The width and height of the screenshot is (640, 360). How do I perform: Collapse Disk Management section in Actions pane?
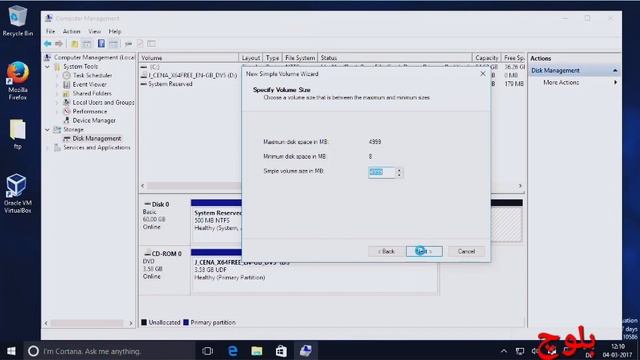[615, 71]
